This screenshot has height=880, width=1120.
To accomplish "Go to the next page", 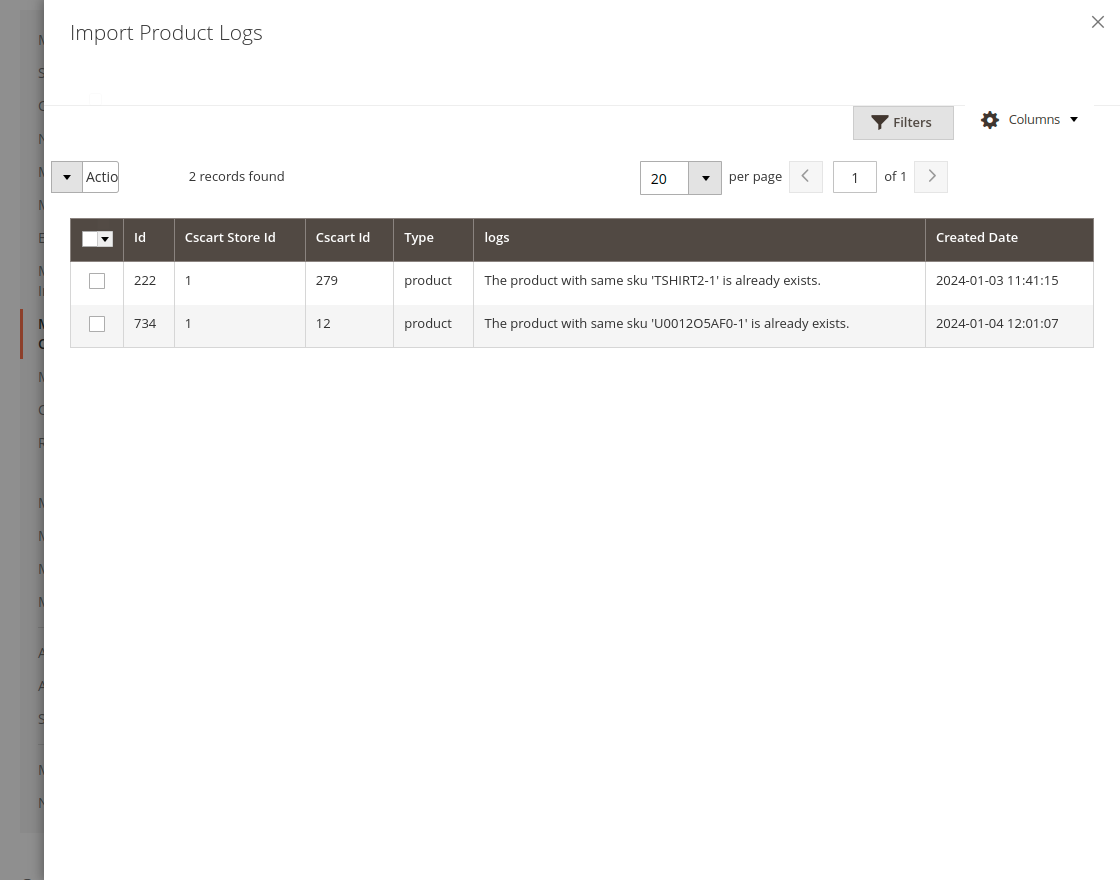I will 931,176.
